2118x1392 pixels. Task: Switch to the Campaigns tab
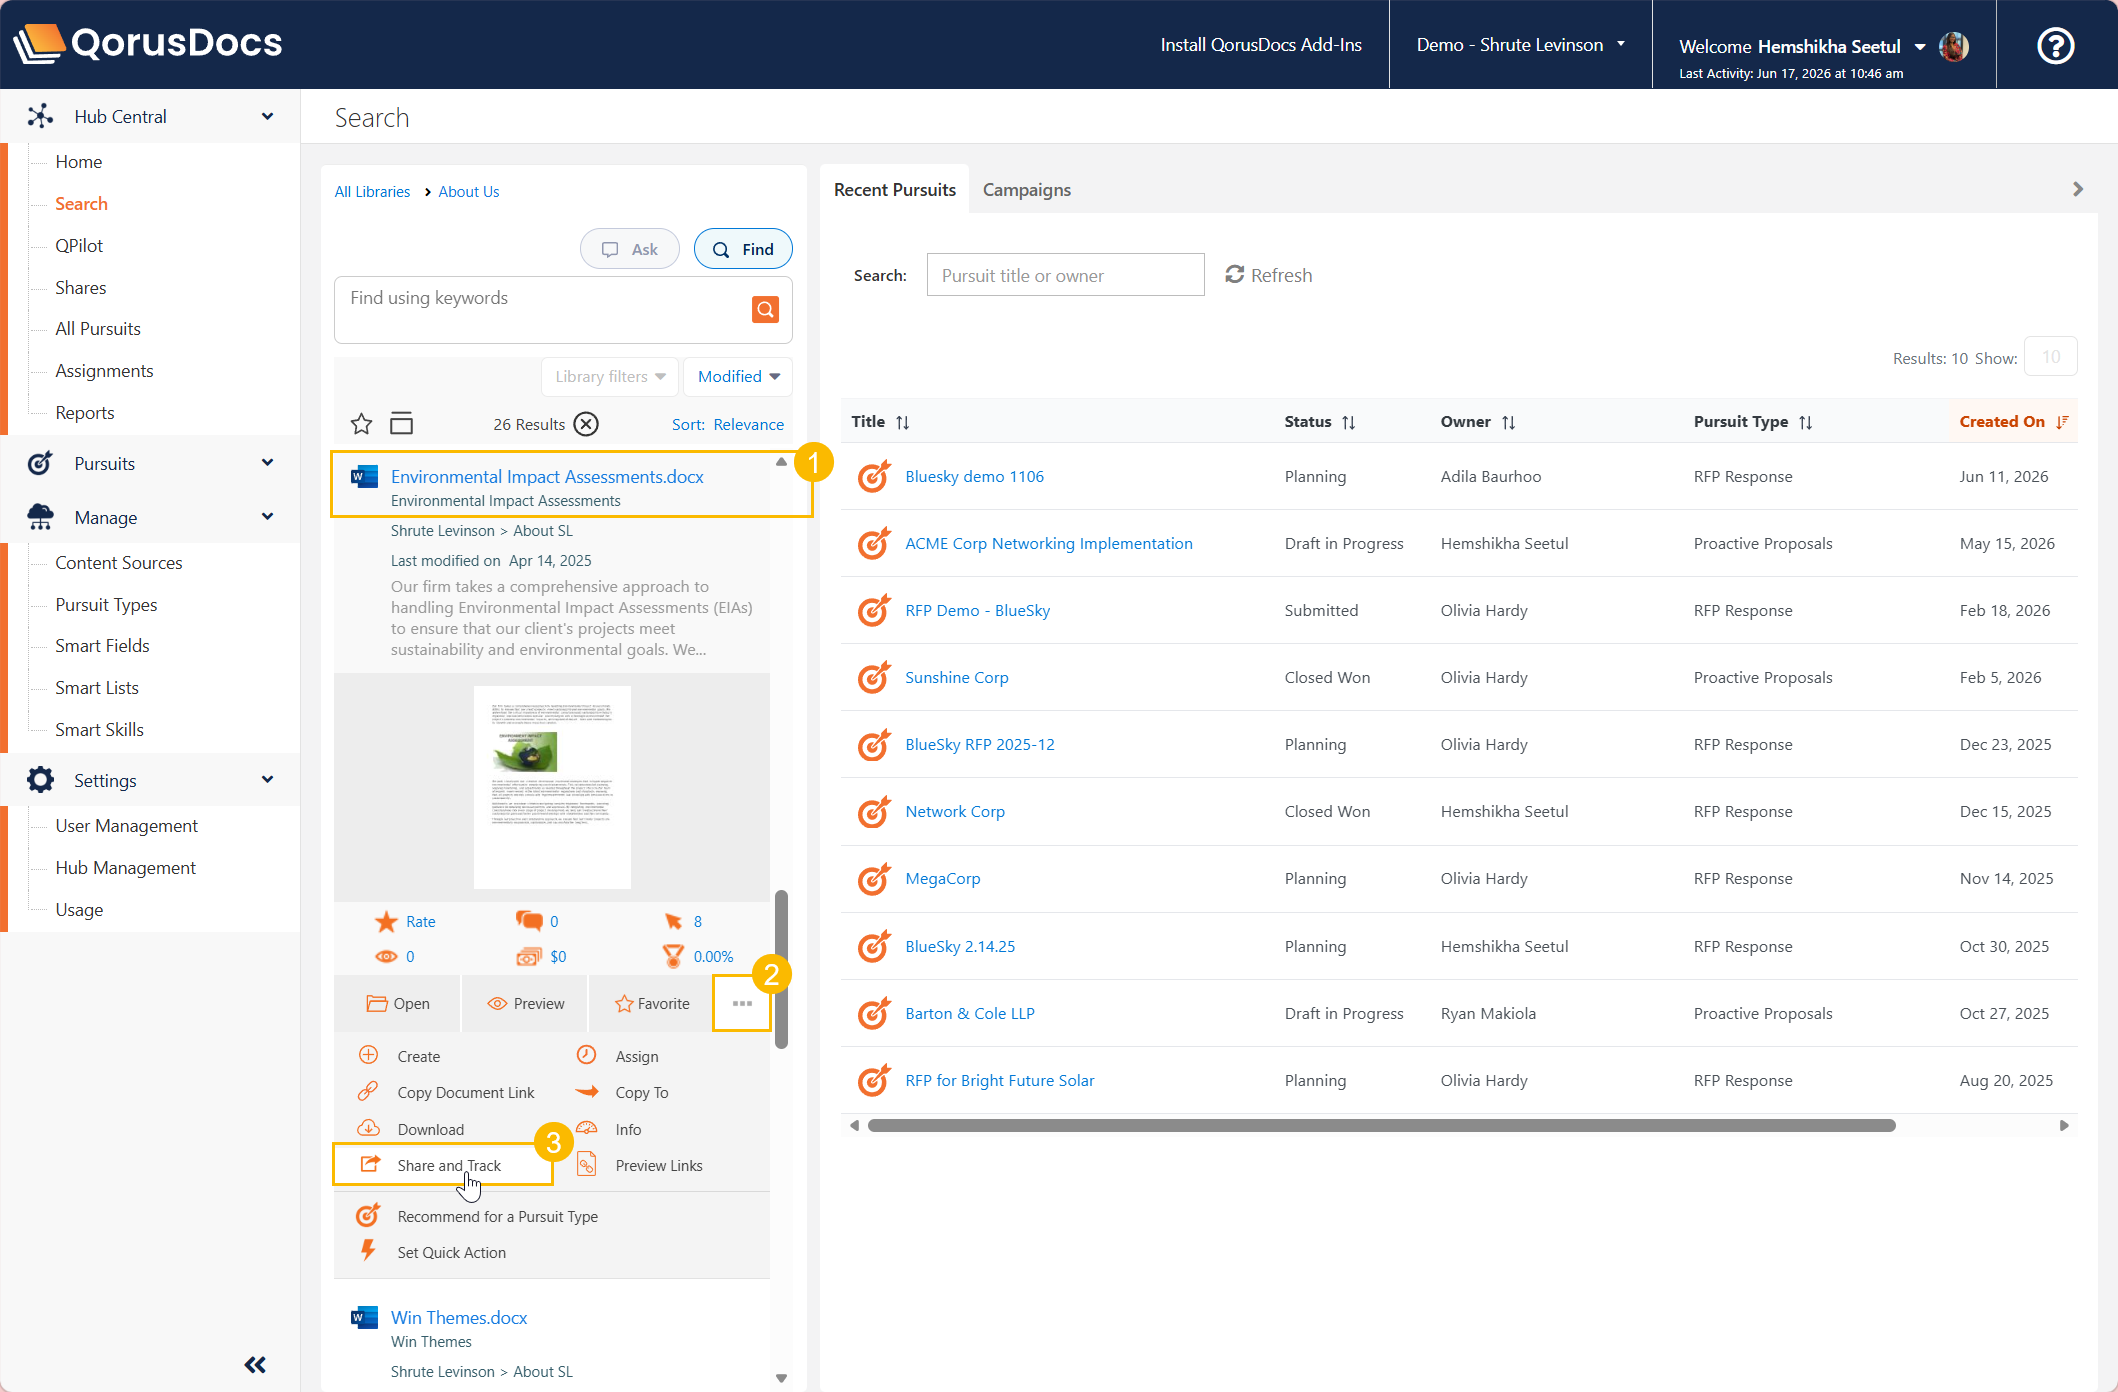click(1027, 190)
